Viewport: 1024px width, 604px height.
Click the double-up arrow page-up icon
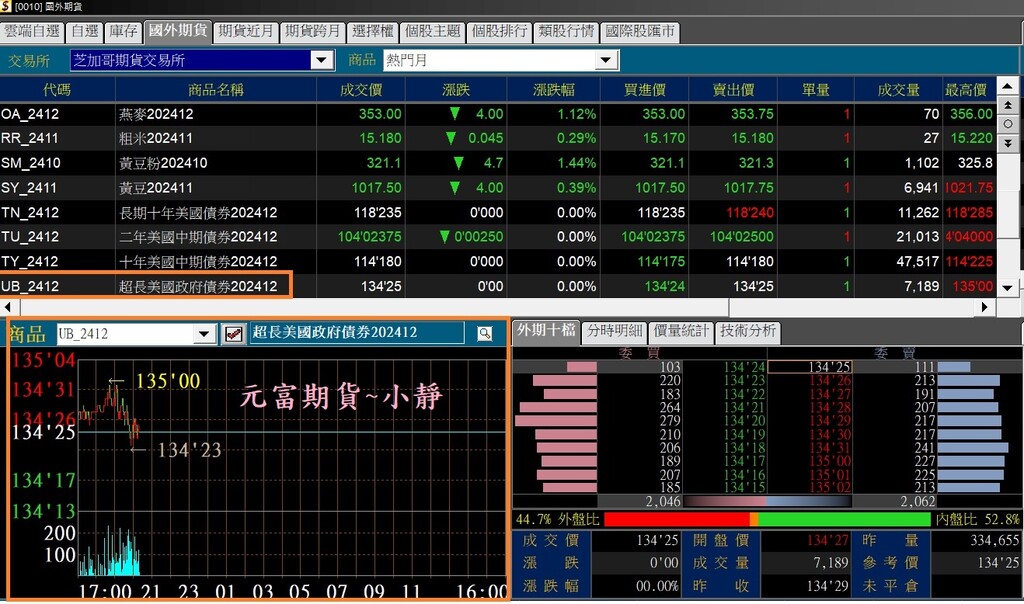1008,105
